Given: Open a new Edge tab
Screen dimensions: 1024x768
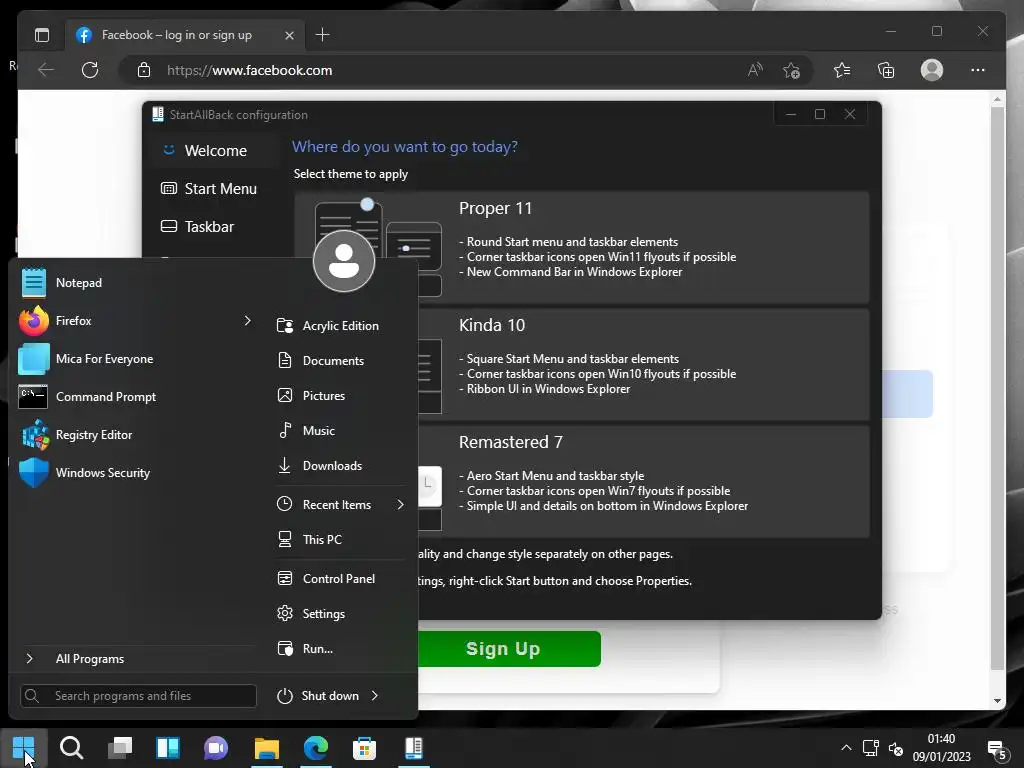Looking at the screenshot, I should [x=322, y=35].
